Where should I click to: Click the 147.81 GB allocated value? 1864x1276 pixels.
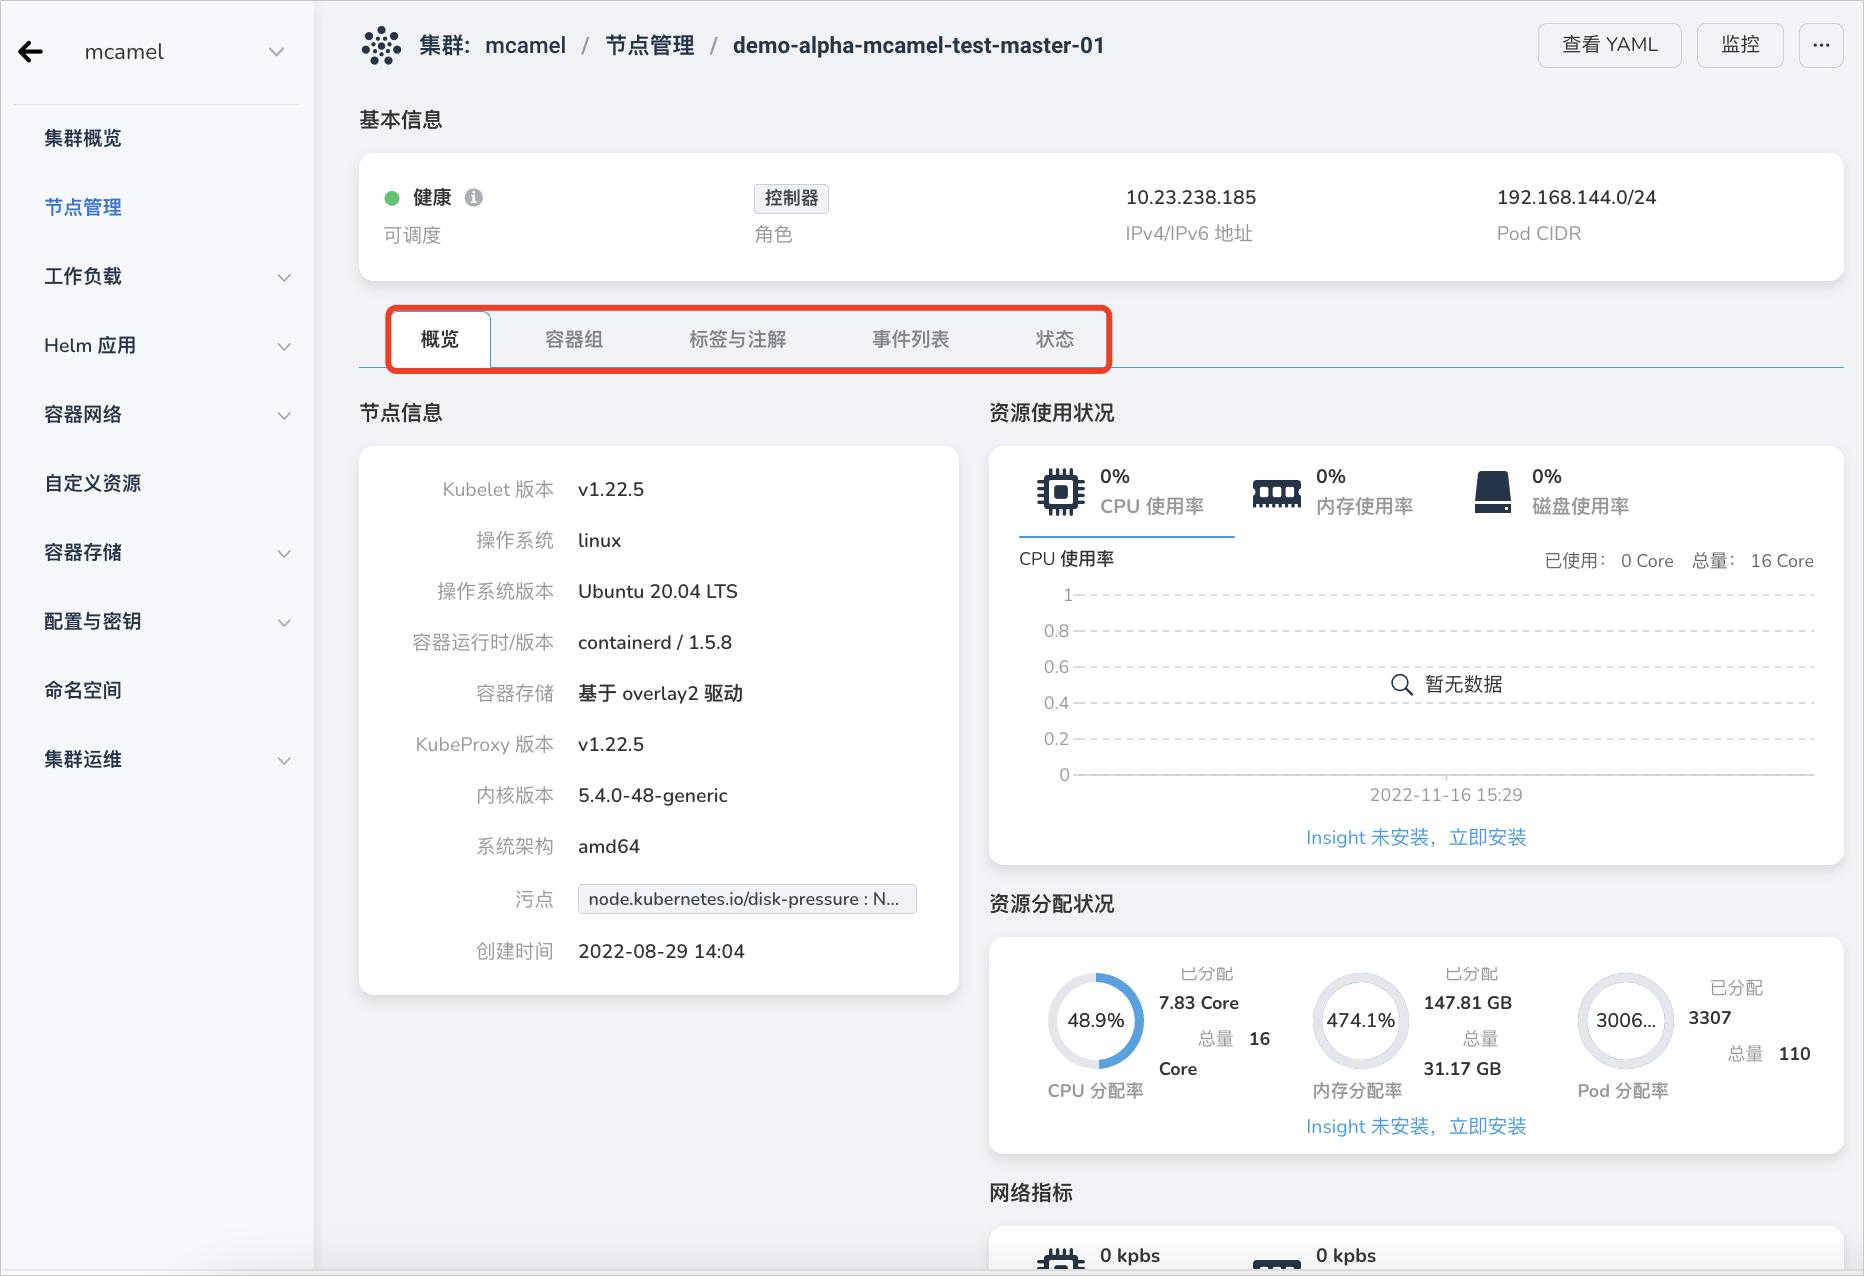click(1468, 1003)
